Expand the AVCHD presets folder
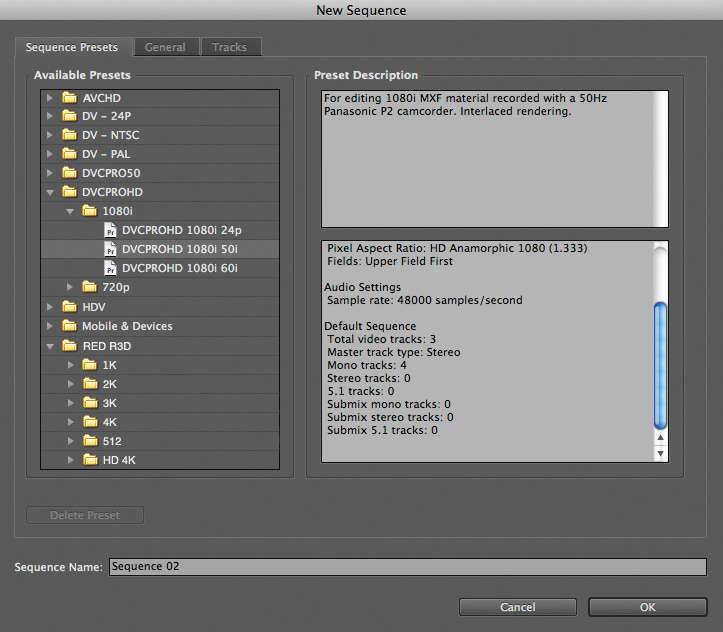 [x=50, y=98]
